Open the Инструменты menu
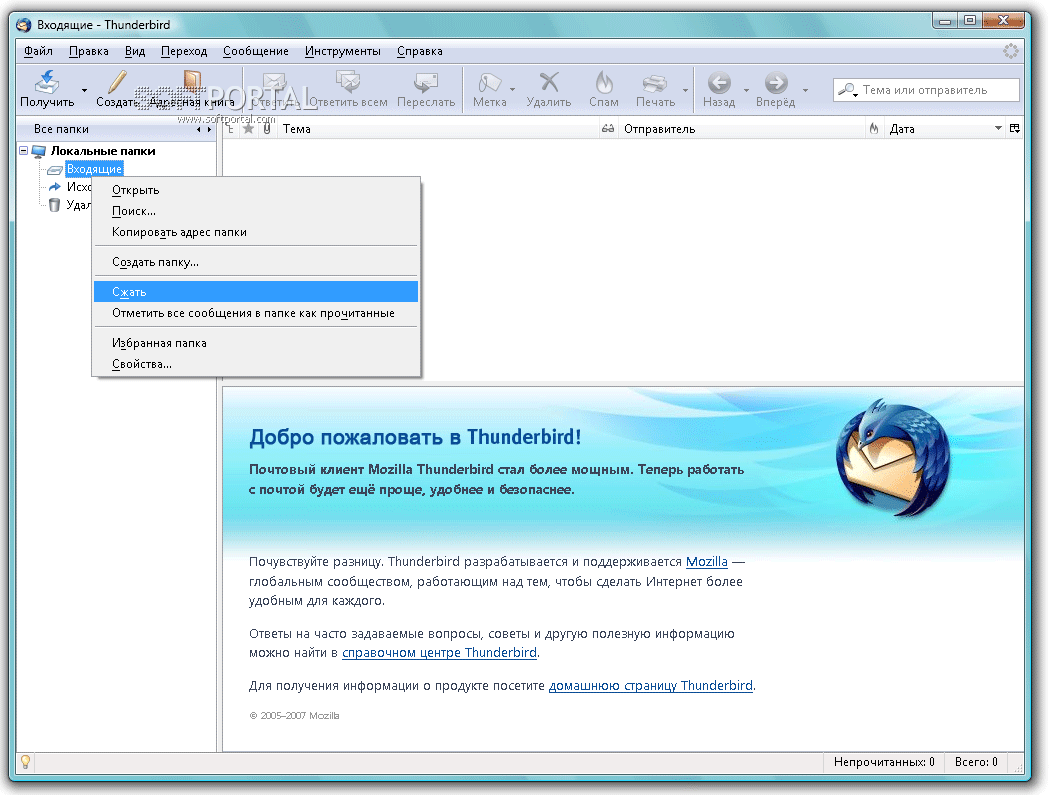Screen dimensions: 1049x795 tap(343, 51)
